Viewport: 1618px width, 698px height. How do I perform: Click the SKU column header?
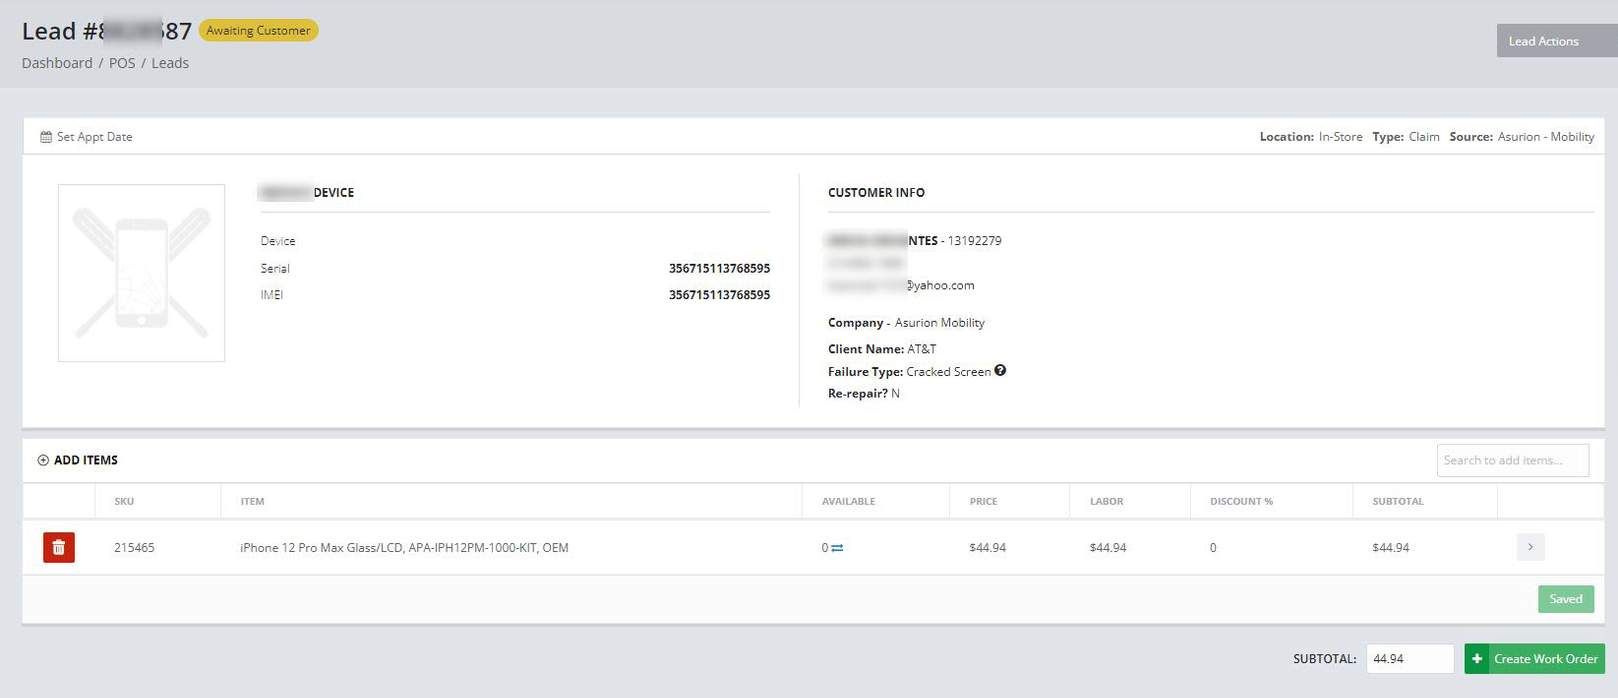124,501
